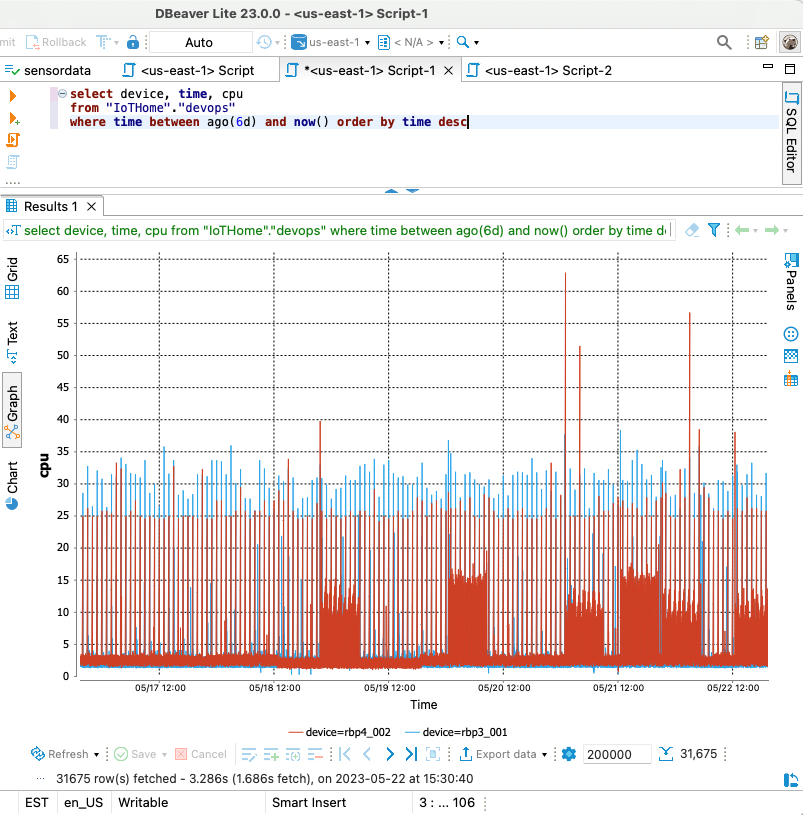Open result fetch settings via the gear icon
Screen dimensions: 803x815
click(x=568, y=754)
